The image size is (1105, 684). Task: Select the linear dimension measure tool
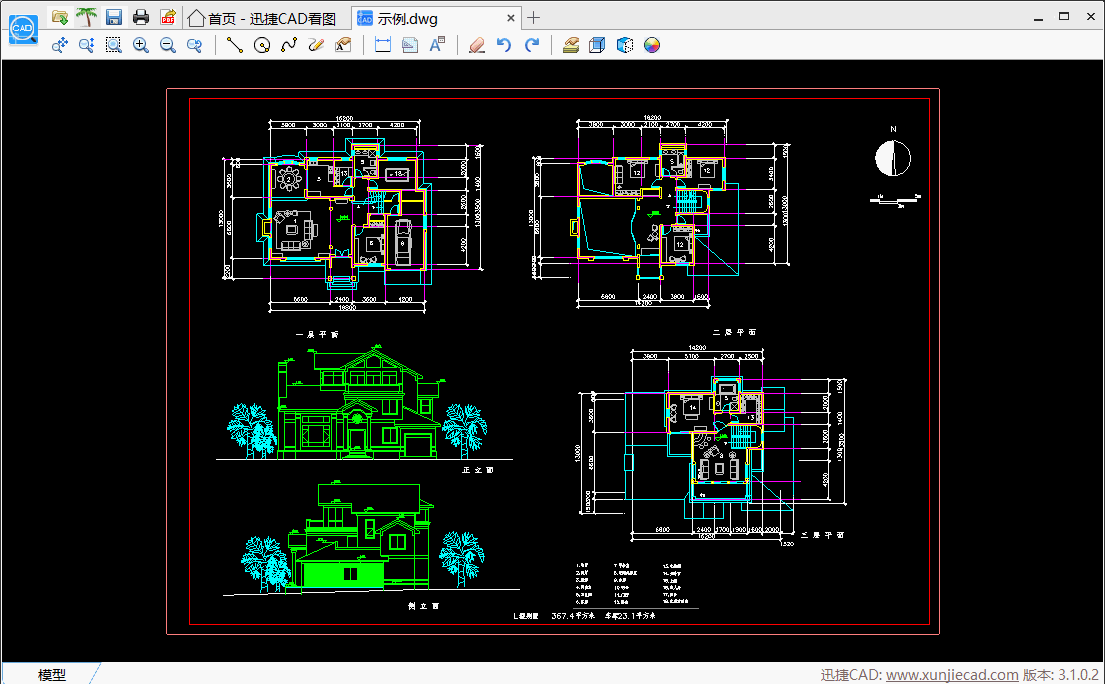pos(383,45)
